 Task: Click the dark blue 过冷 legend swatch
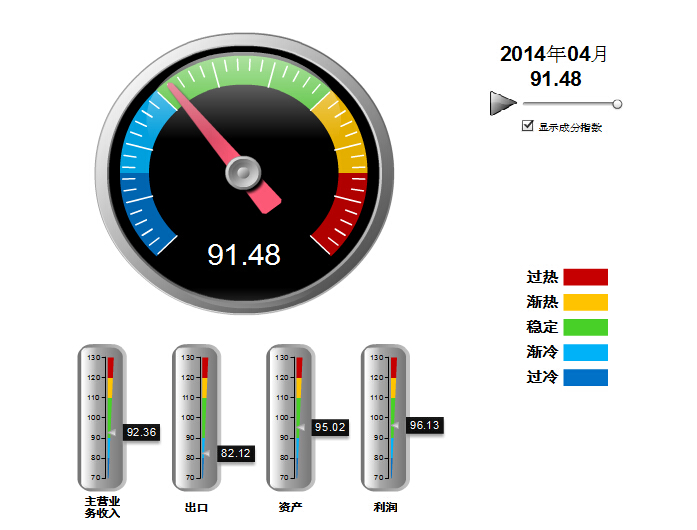(585, 377)
